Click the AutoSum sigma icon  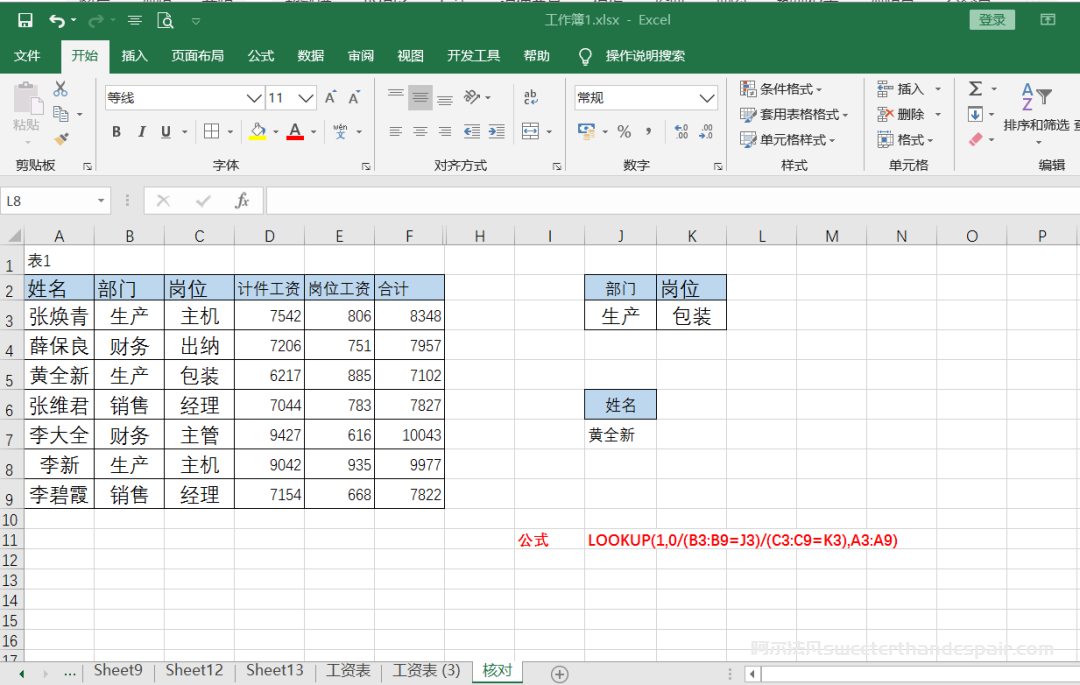pos(975,89)
